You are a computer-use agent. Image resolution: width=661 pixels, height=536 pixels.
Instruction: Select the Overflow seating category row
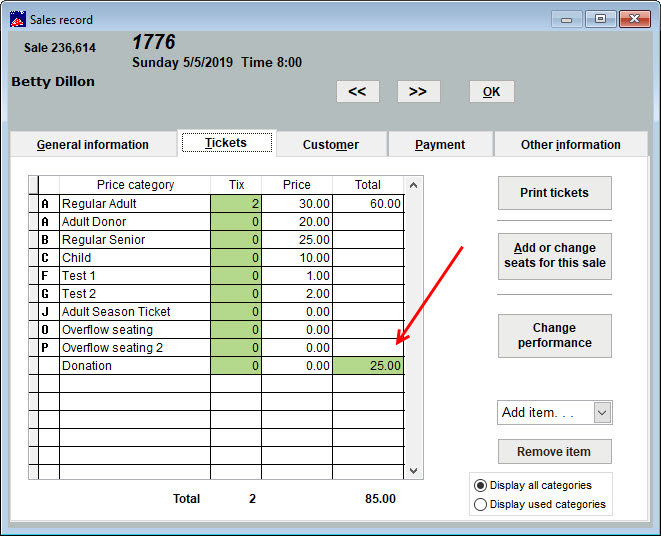tap(135, 330)
